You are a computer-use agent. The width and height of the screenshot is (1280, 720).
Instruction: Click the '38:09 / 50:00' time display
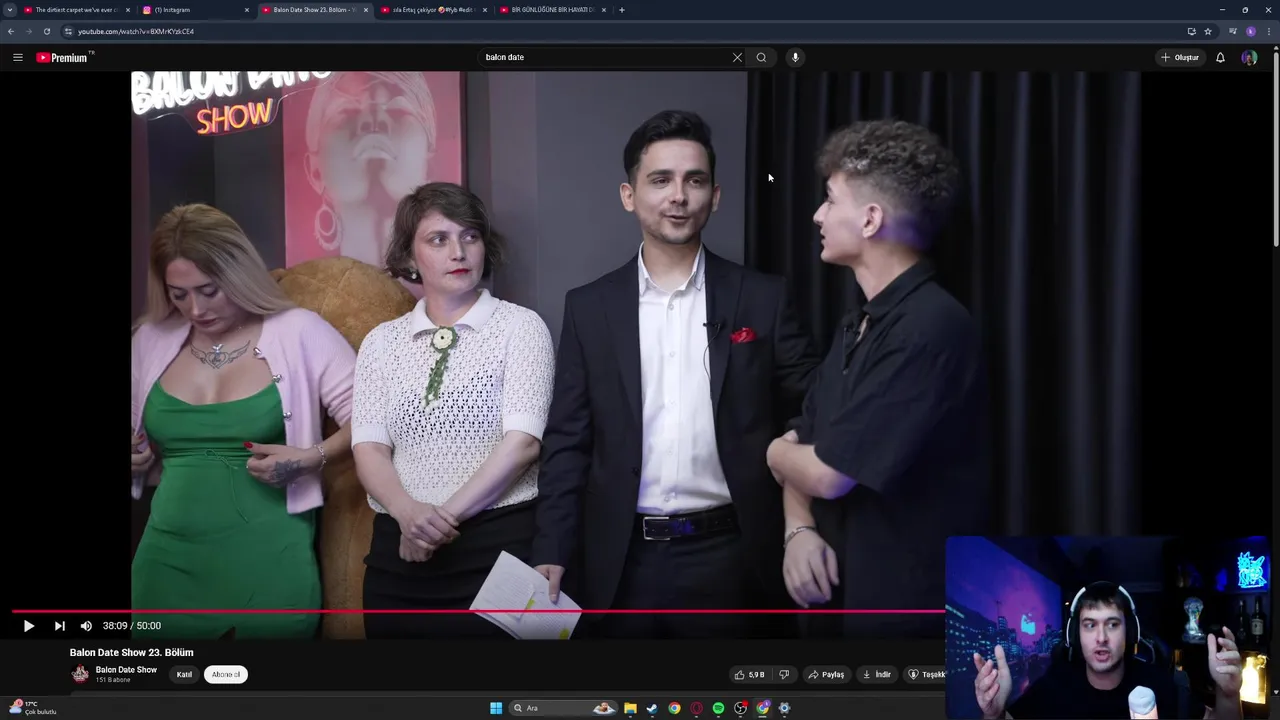point(131,626)
